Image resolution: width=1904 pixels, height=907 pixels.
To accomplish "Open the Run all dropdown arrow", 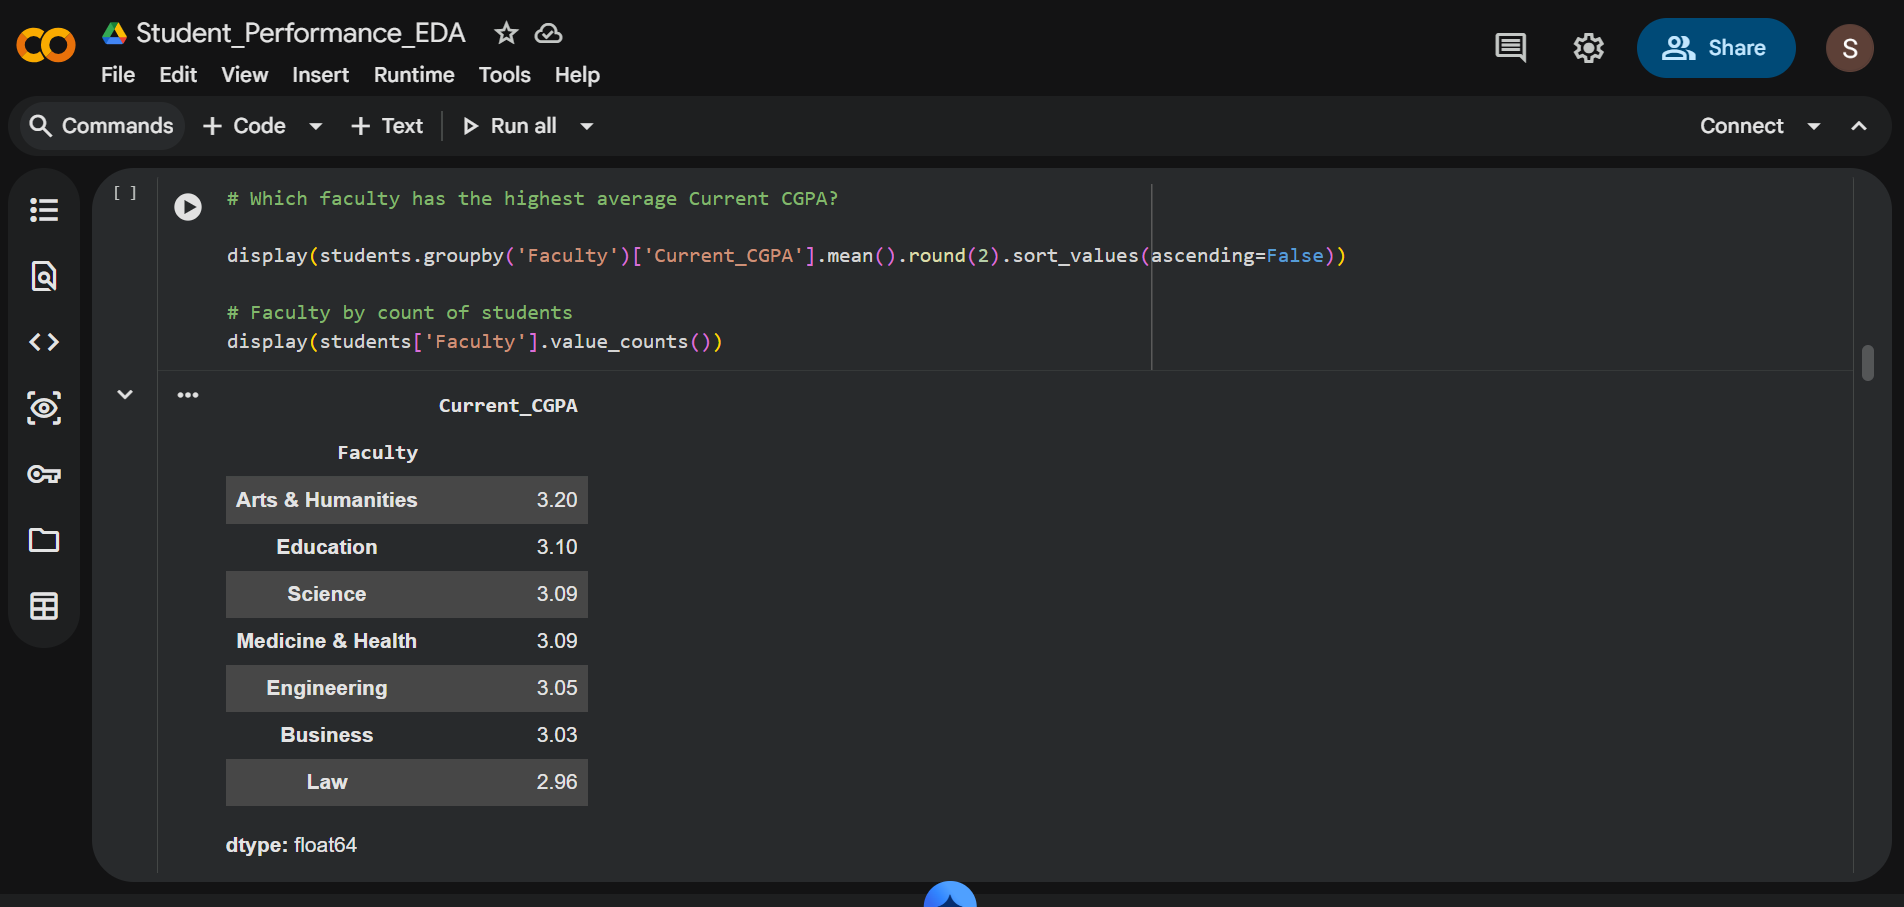I will click(x=587, y=126).
